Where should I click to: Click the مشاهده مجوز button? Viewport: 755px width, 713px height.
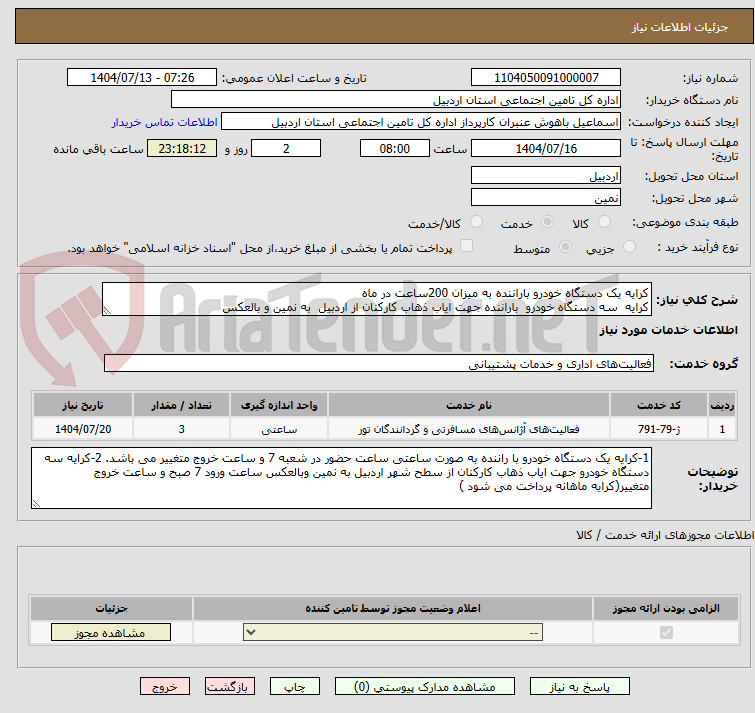click(x=111, y=632)
